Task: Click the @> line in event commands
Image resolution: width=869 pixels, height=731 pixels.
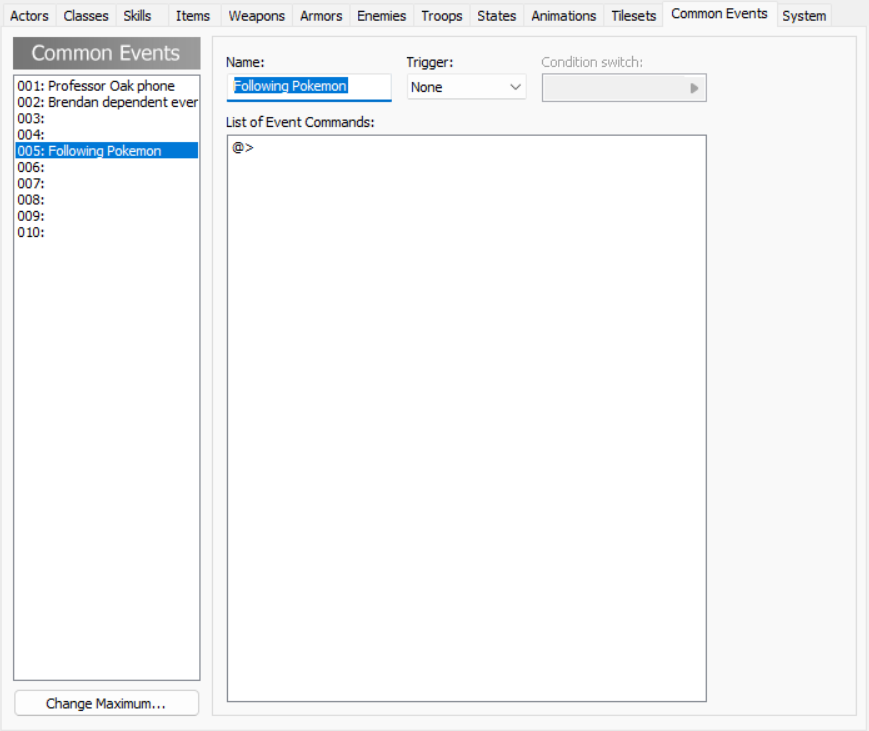Action: tap(243, 148)
